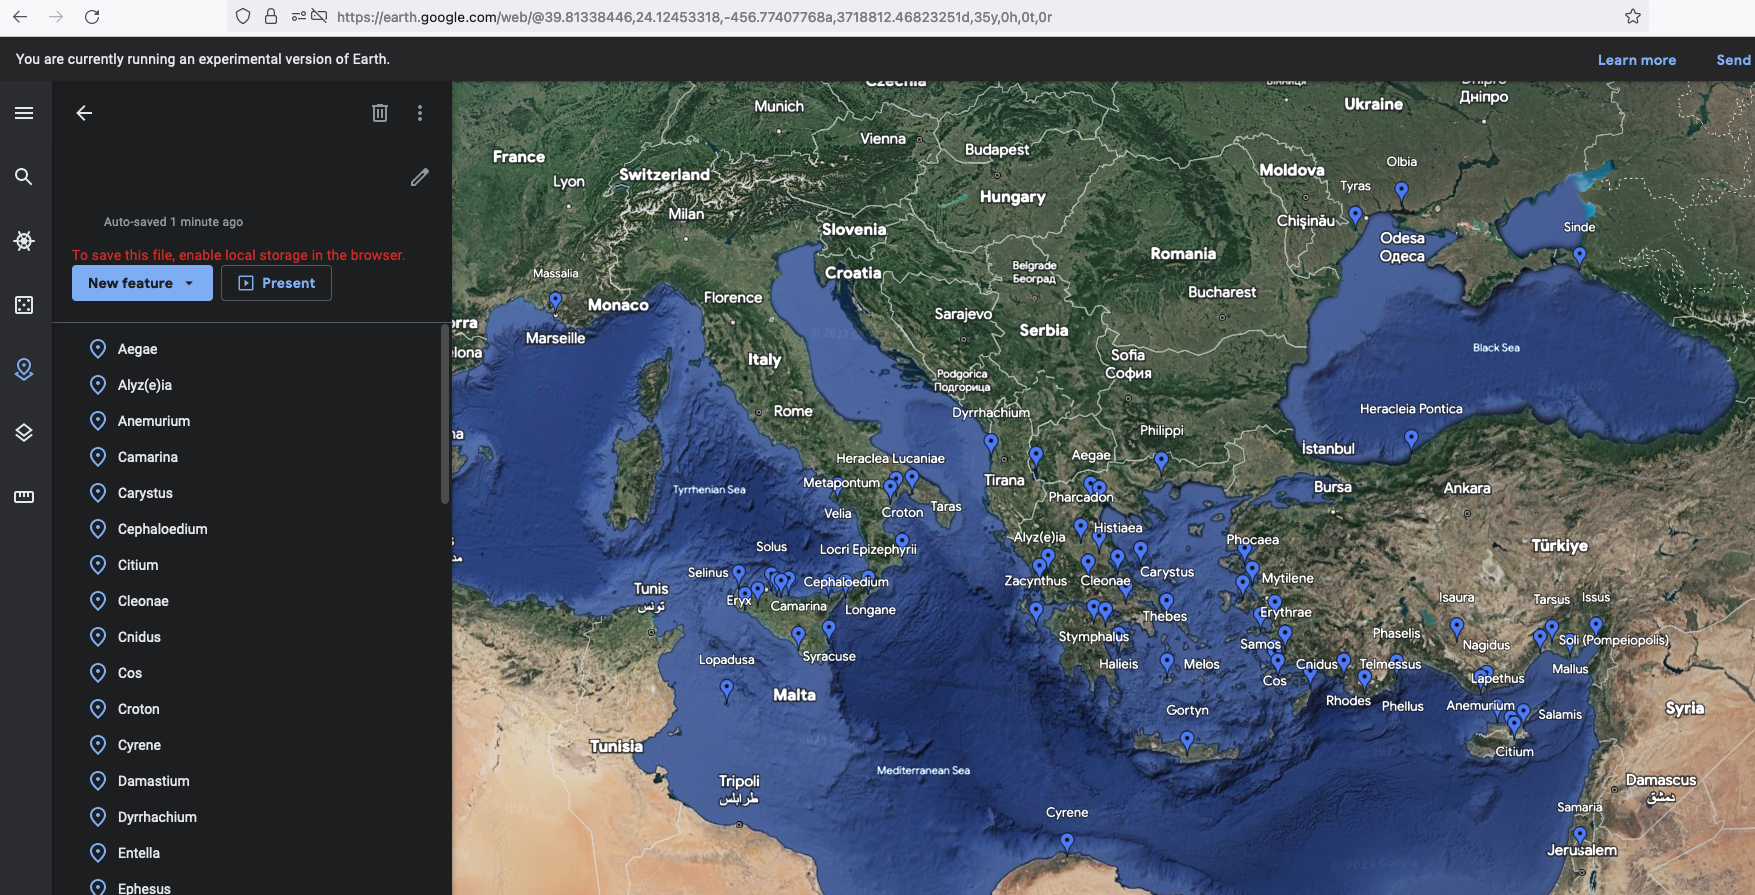The width and height of the screenshot is (1755, 895).
Task: Click the feature list scrollbar
Action: [x=445, y=415]
